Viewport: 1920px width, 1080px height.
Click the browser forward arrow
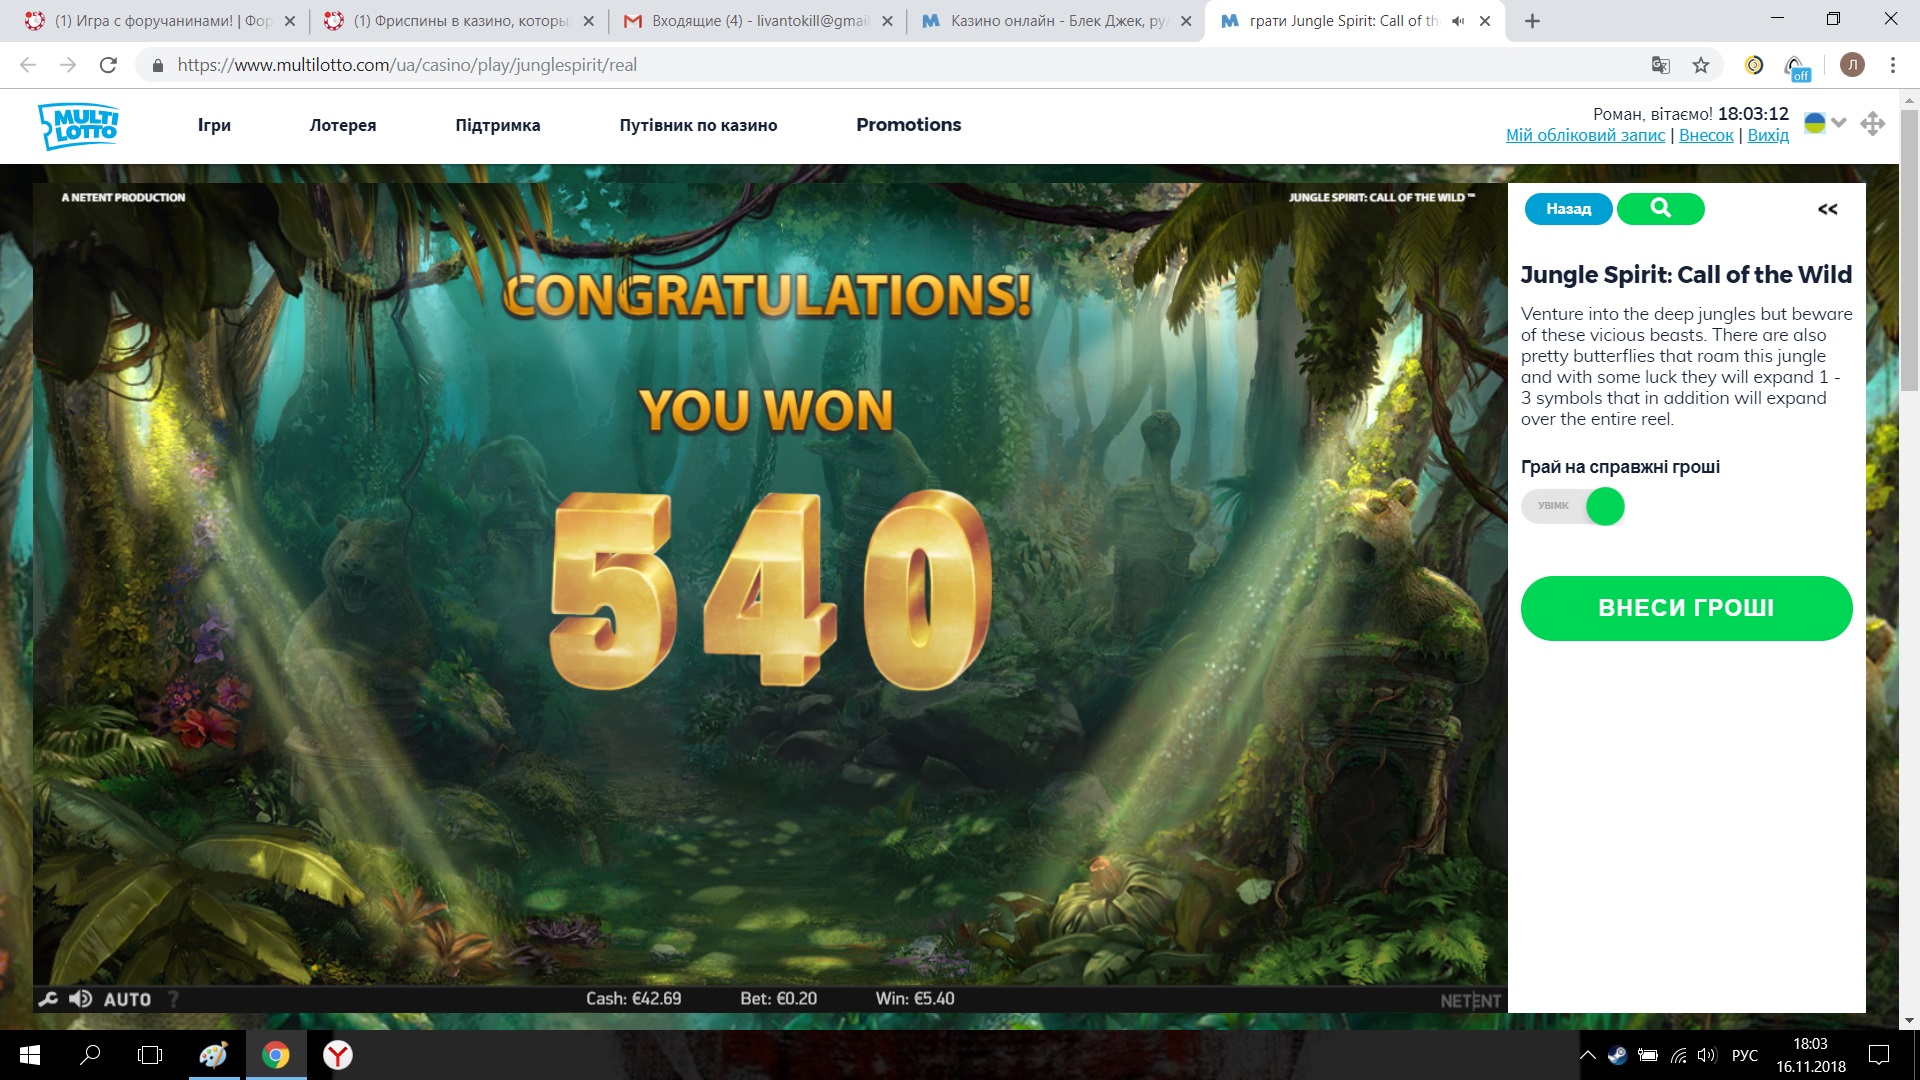pyautogui.click(x=68, y=65)
